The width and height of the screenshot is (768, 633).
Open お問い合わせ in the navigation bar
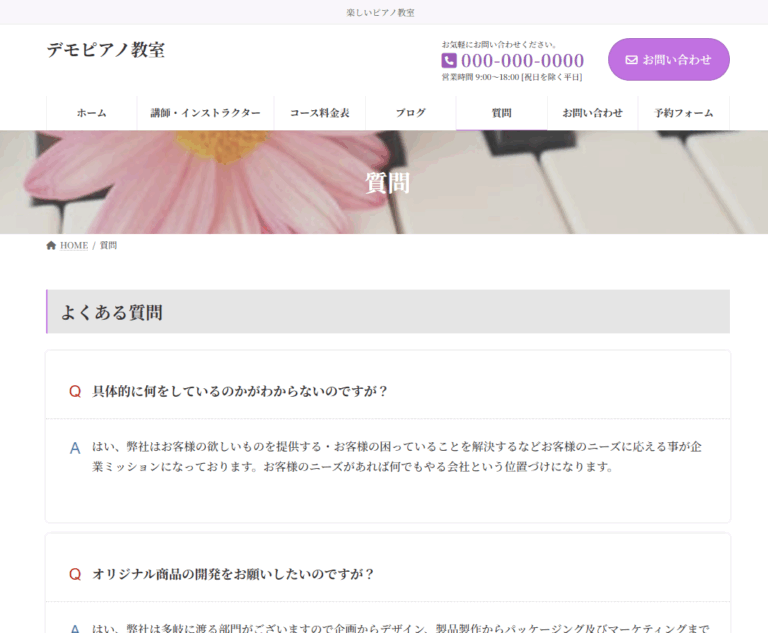tap(592, 113)
